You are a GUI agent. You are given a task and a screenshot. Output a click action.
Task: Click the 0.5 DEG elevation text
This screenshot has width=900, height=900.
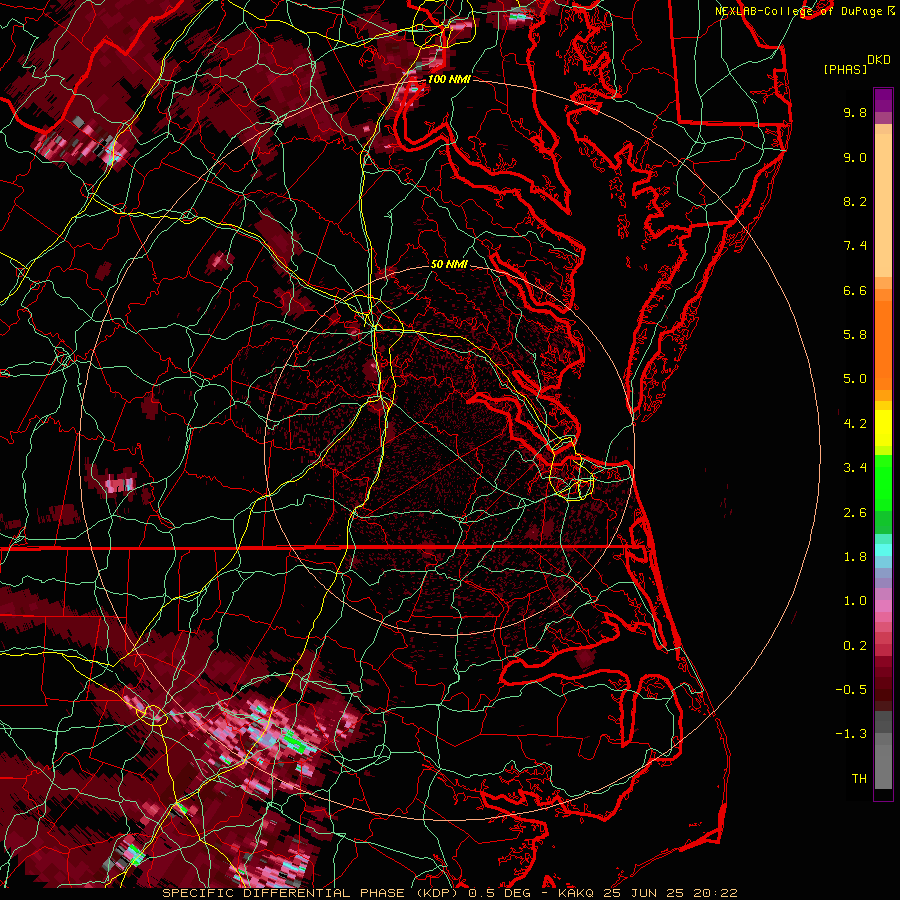pos(502,893)
